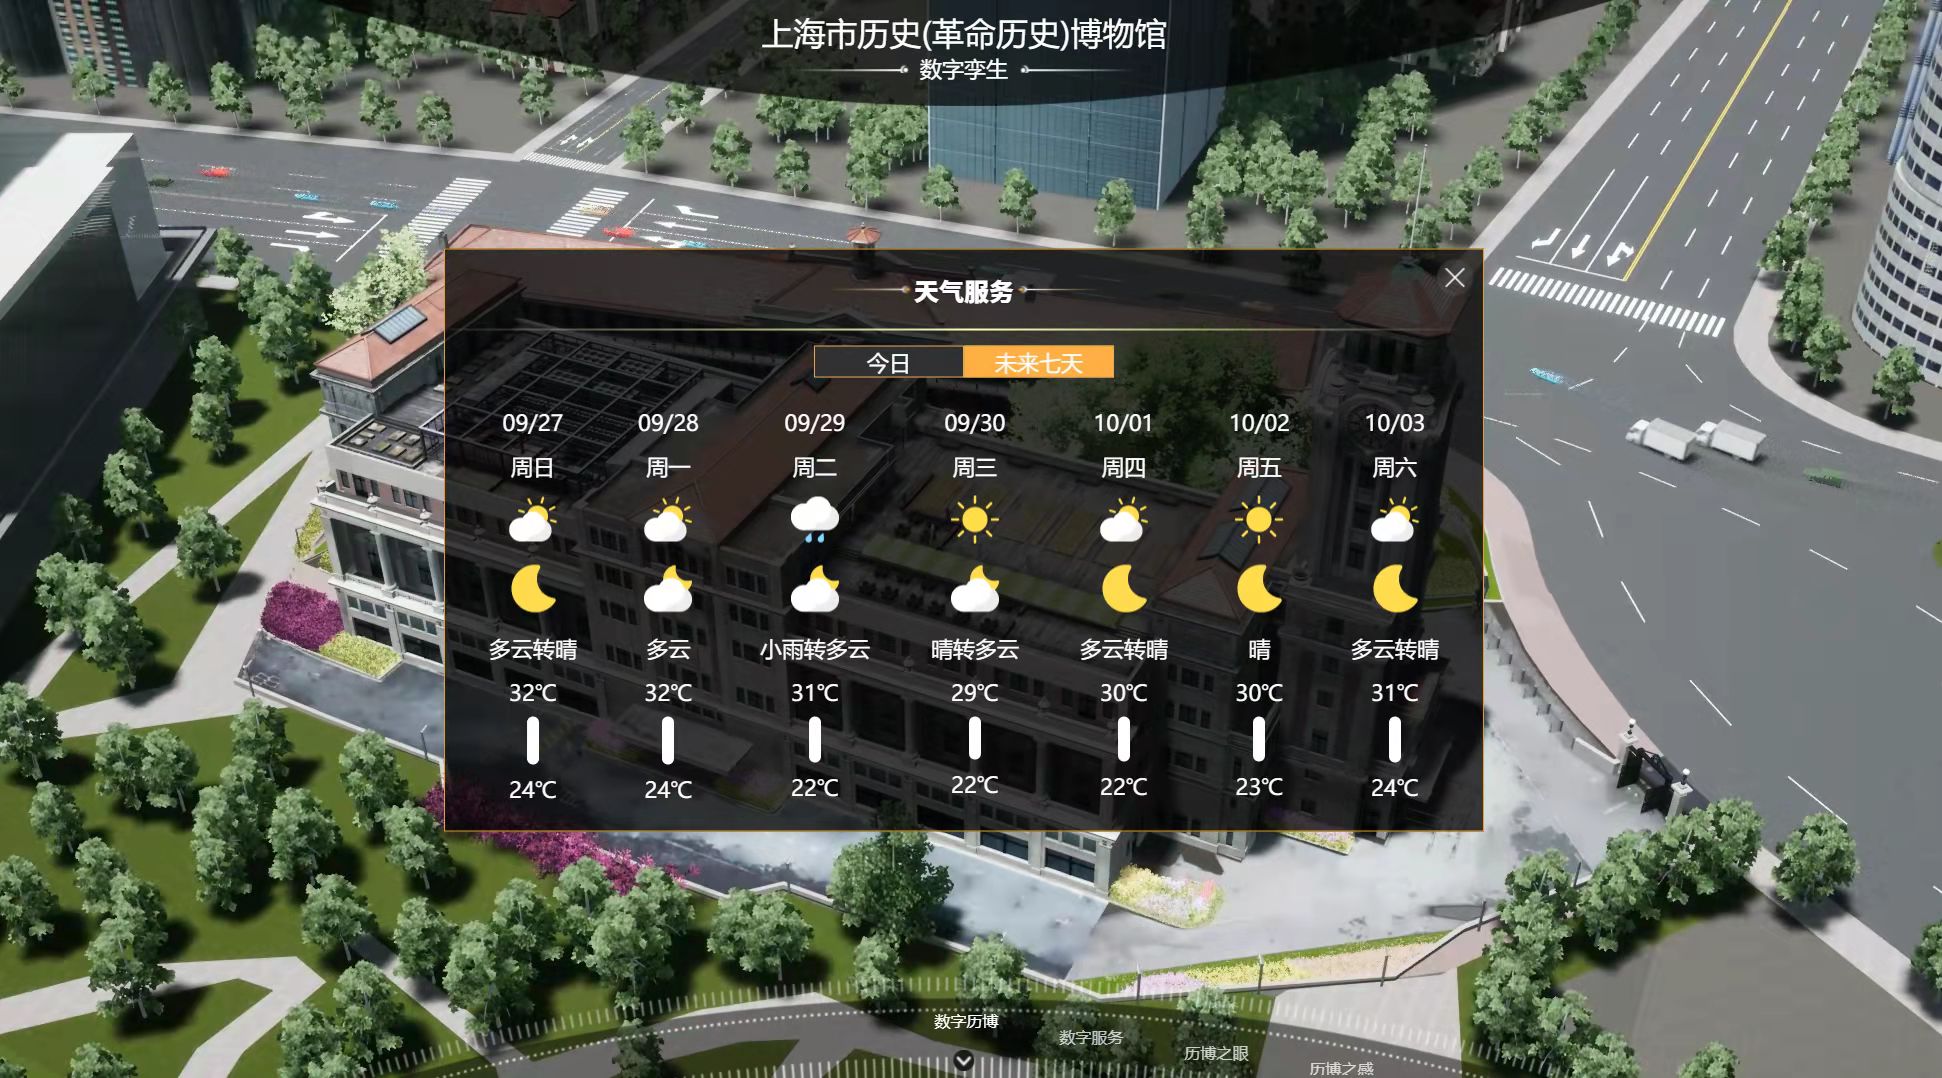1942x1078 pixels.
Task: Click the 小雨转多云 forecast text
Action: (814, 650)
